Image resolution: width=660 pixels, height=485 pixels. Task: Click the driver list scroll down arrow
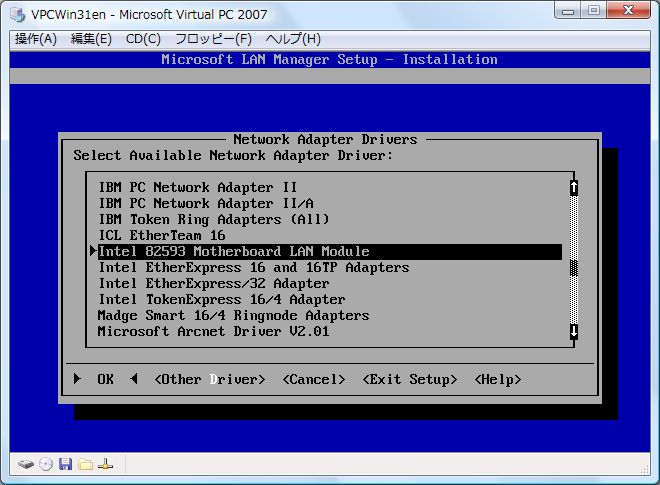574,331
